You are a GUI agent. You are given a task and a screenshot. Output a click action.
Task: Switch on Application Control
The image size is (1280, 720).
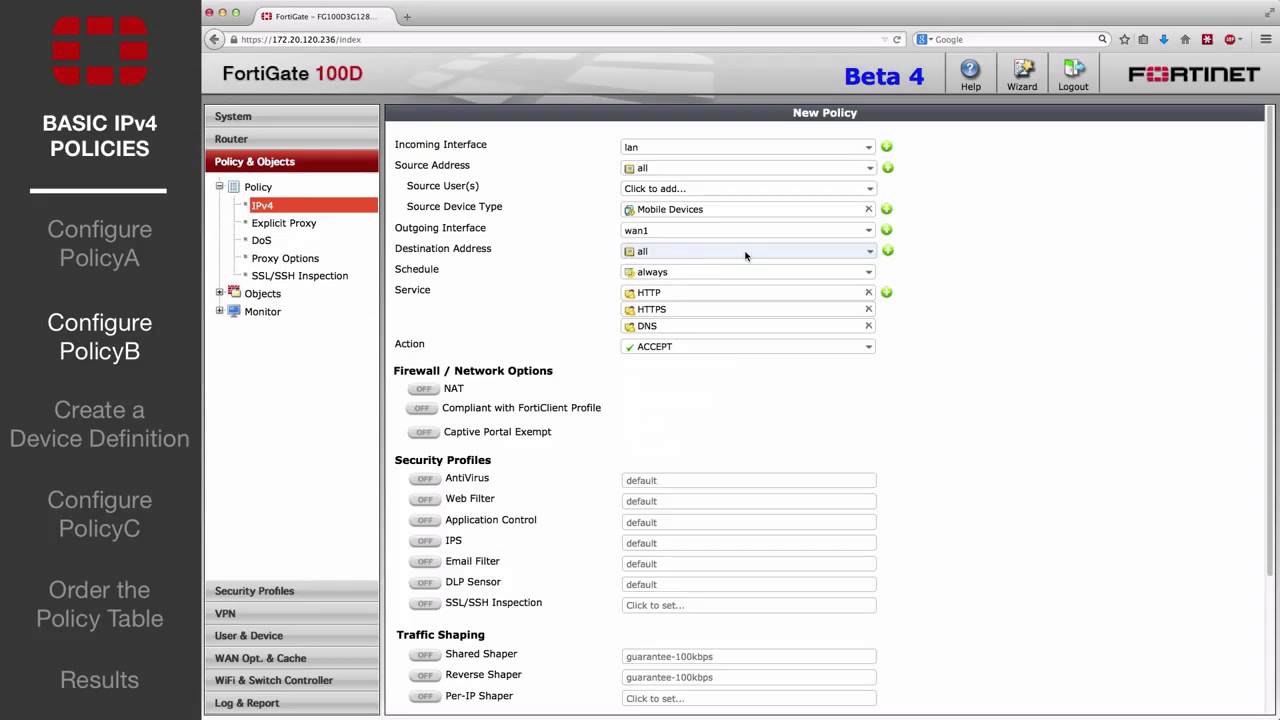coord(424,520)
